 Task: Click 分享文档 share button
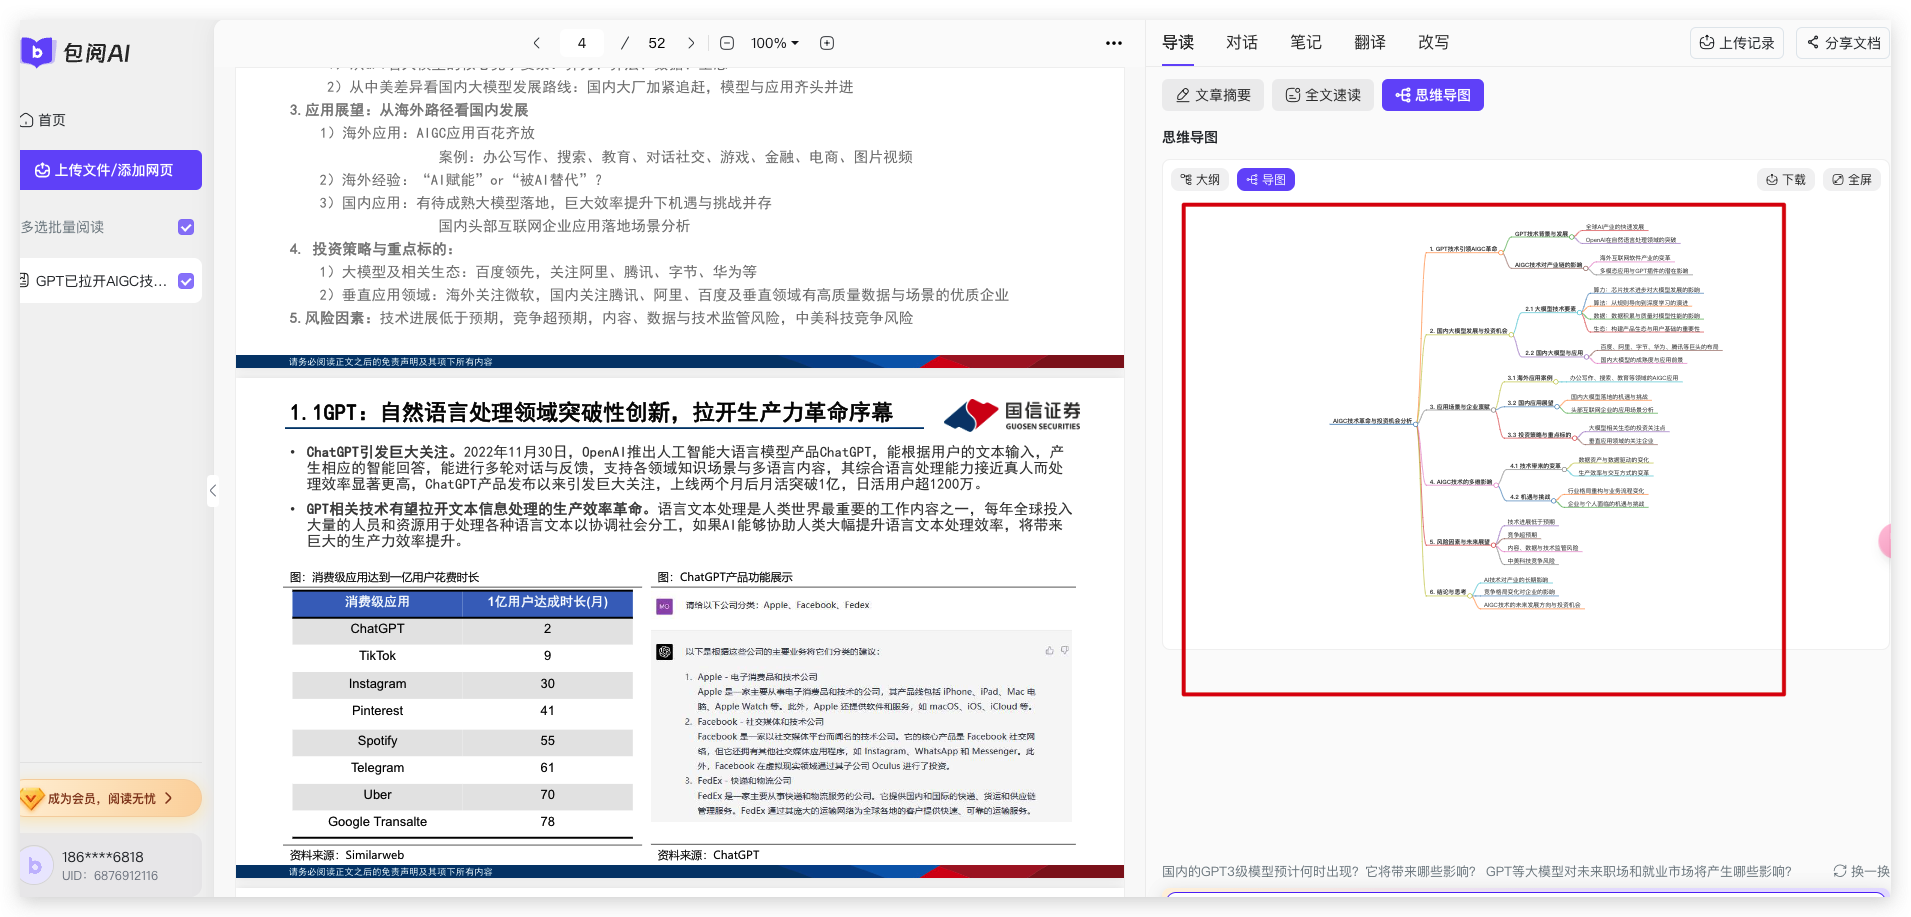pos(1843,43)
